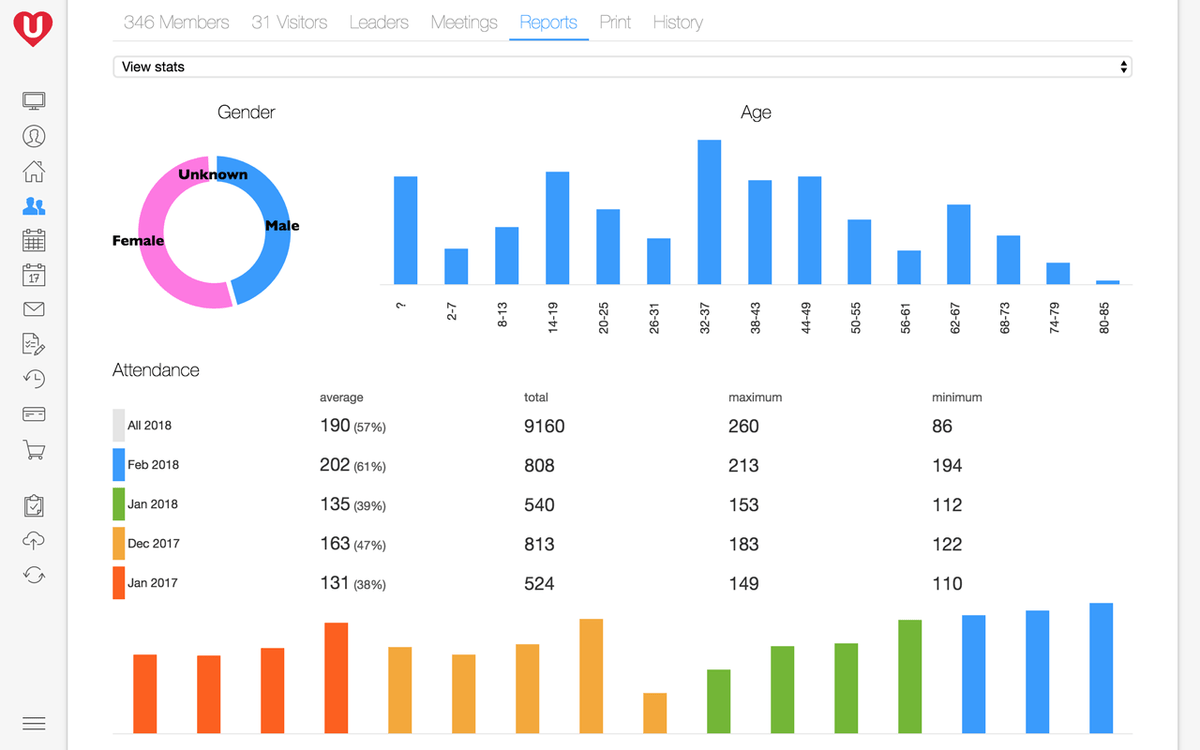Open the document with pencil forms icon
The image size is (1200, 750).
34,344
